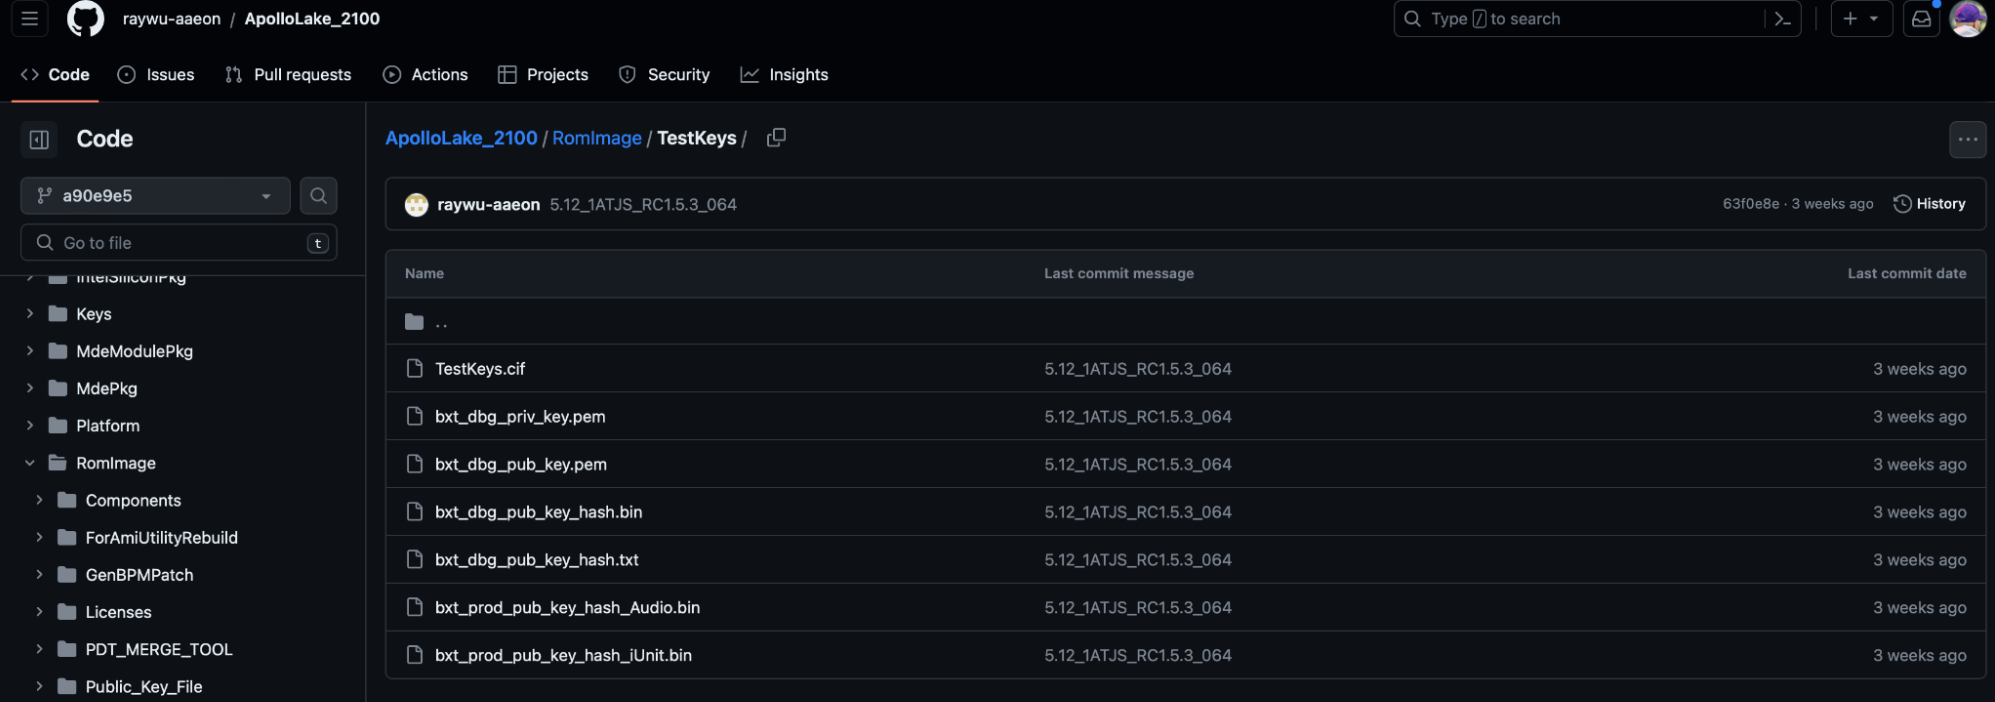Open notifications inbox icon
Viewport: 1995px width, 702px height.
[x=1921, y=18]
